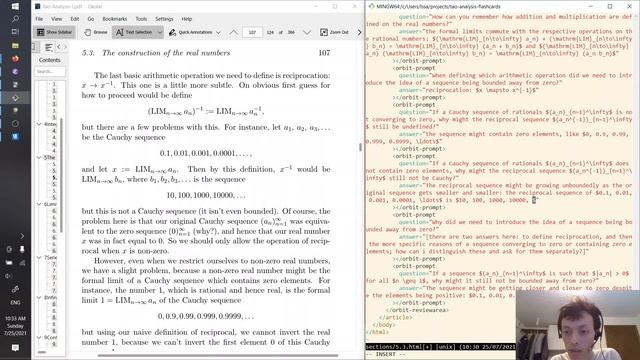The width and height of the screenshot is (640, 360).
Task: Open the clock showing 10:33 AM Sunday
Action: tap(15, 326)
